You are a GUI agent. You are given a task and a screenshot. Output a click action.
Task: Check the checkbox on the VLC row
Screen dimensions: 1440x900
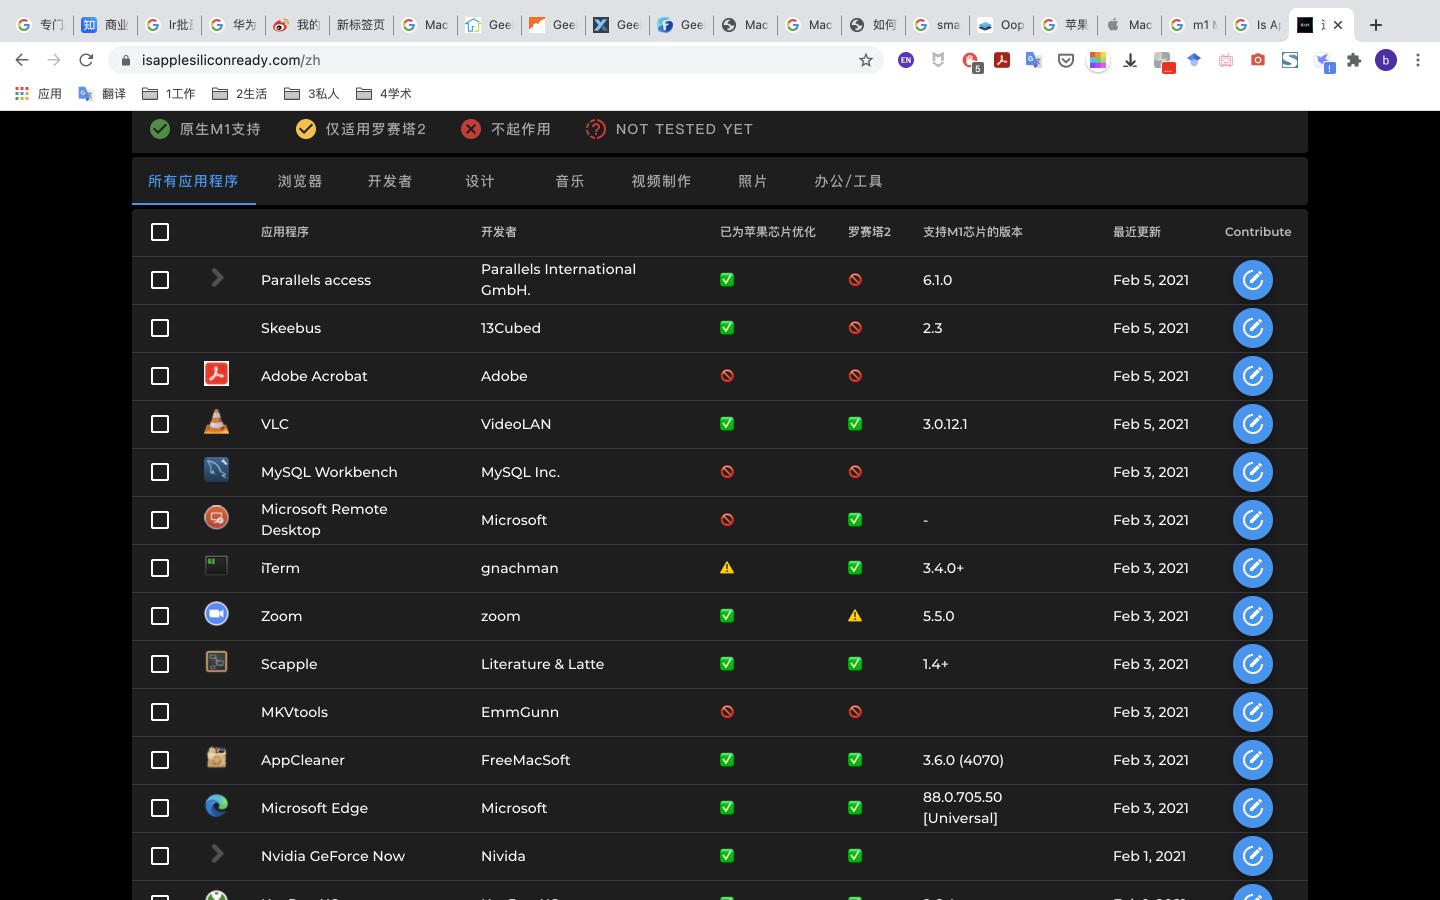[x=160, y=424]
